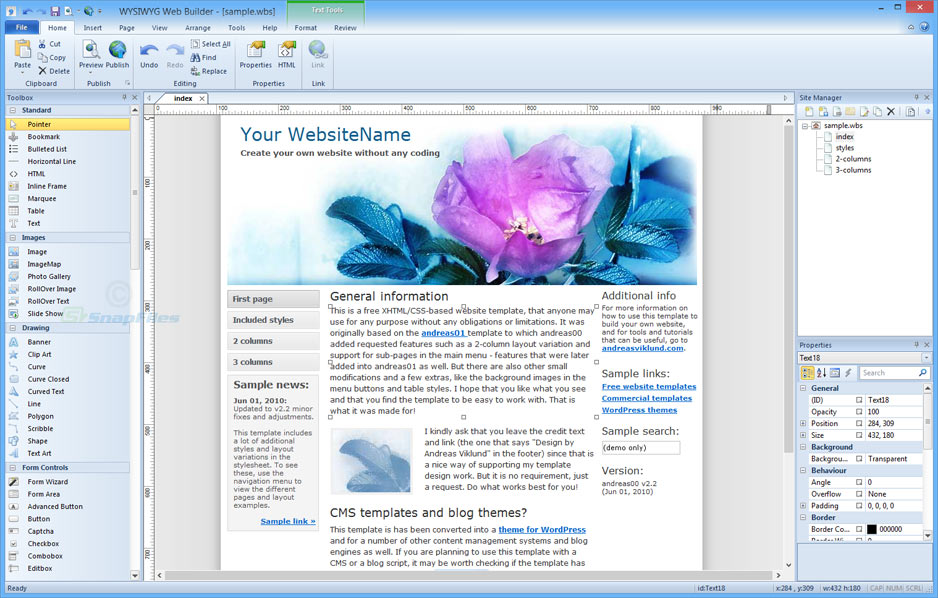Click the black Border Color swatch
Viewport: 938px width, 598px height.
tap(872, 529)
